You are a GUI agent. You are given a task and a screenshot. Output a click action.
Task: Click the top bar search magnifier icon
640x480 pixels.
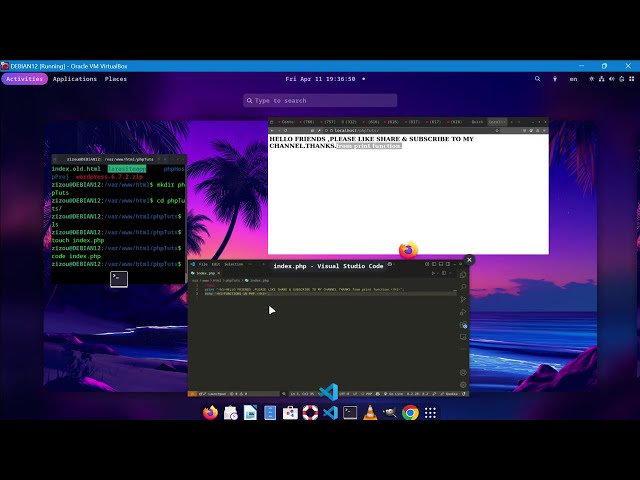tap(538, 79)
